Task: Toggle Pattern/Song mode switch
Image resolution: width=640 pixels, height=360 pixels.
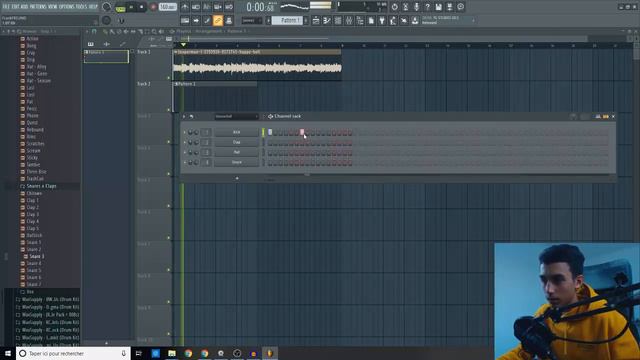Action: coord(120,7)
